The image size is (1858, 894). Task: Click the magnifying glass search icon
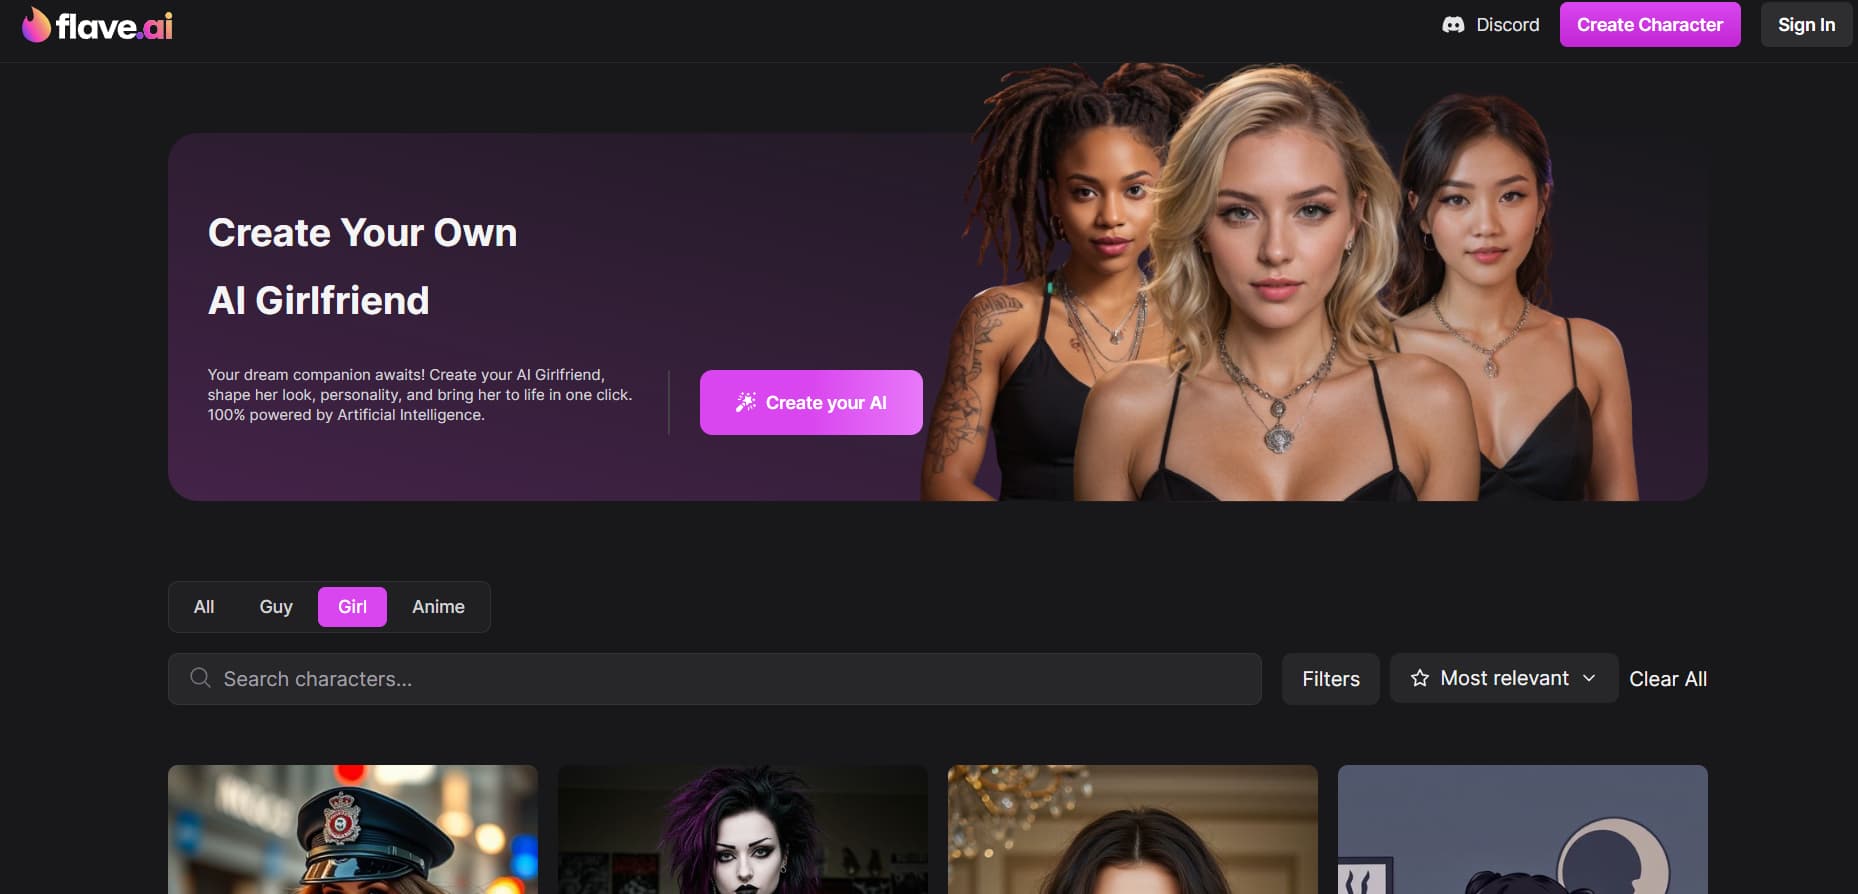pos(200,678)
